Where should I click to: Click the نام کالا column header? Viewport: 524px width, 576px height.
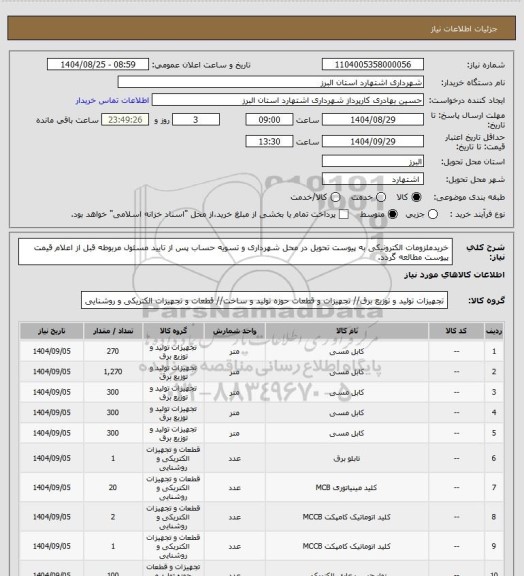[x=347, y=331]
